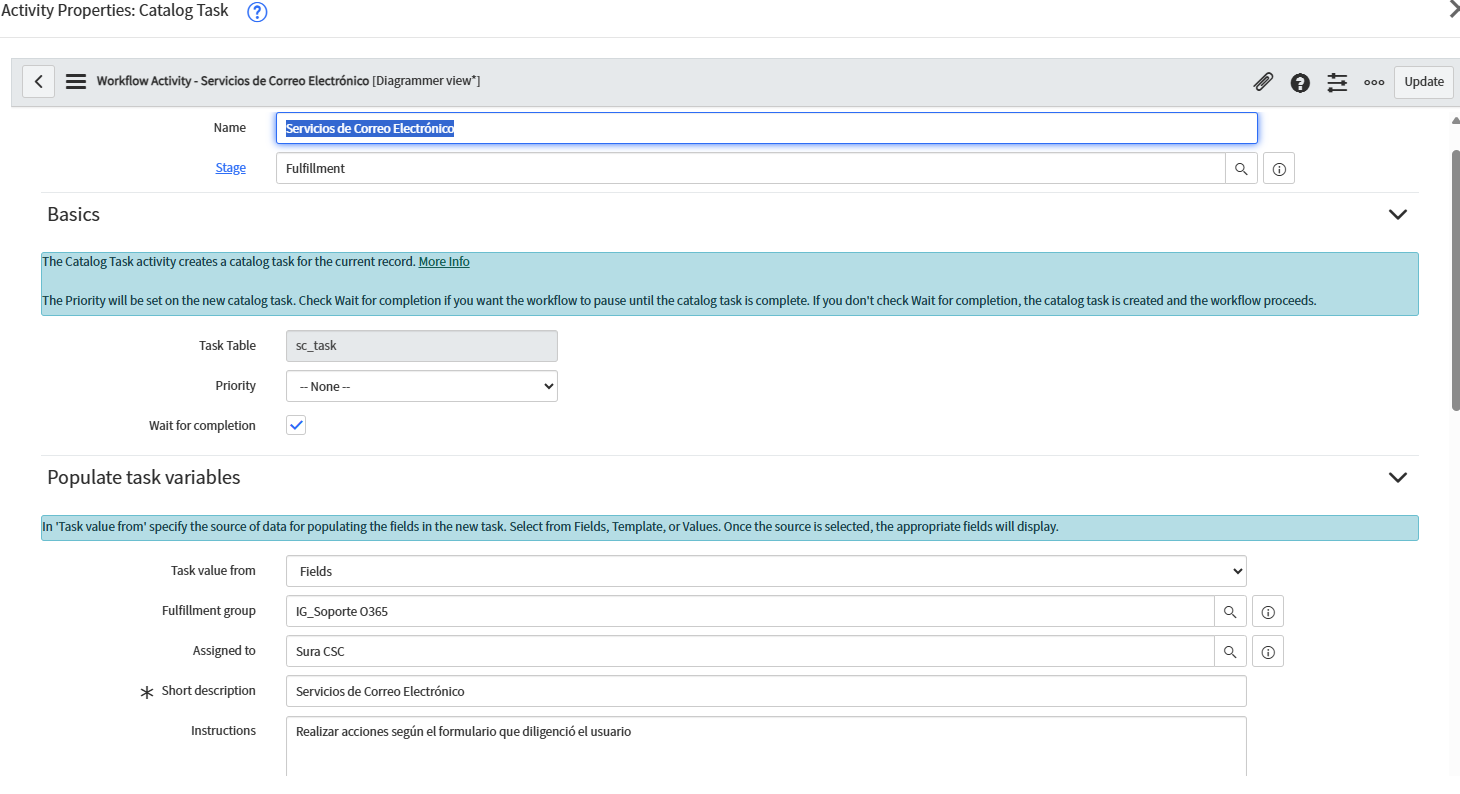
Task: Click the Stage field lookup magnifier
Action: point(1241,169)
